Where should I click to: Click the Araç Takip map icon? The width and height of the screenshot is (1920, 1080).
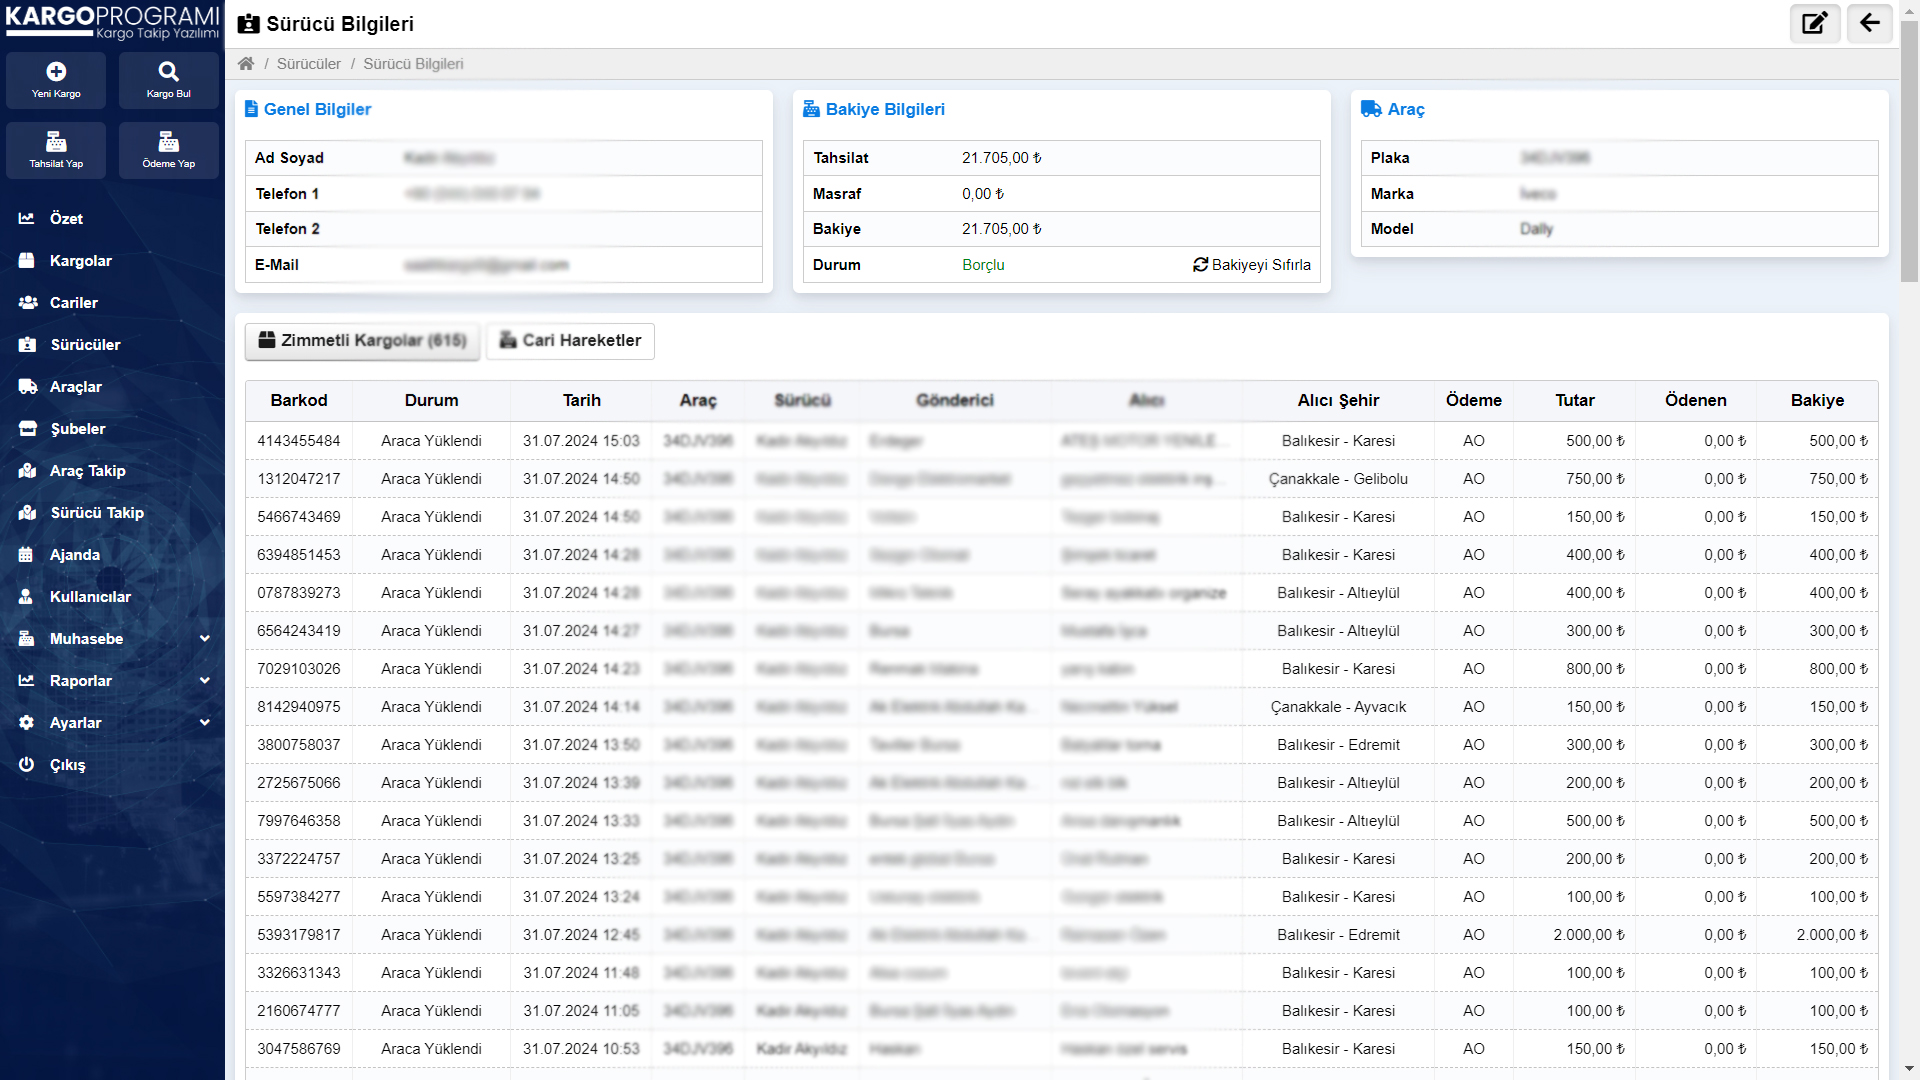click(28, 470)
